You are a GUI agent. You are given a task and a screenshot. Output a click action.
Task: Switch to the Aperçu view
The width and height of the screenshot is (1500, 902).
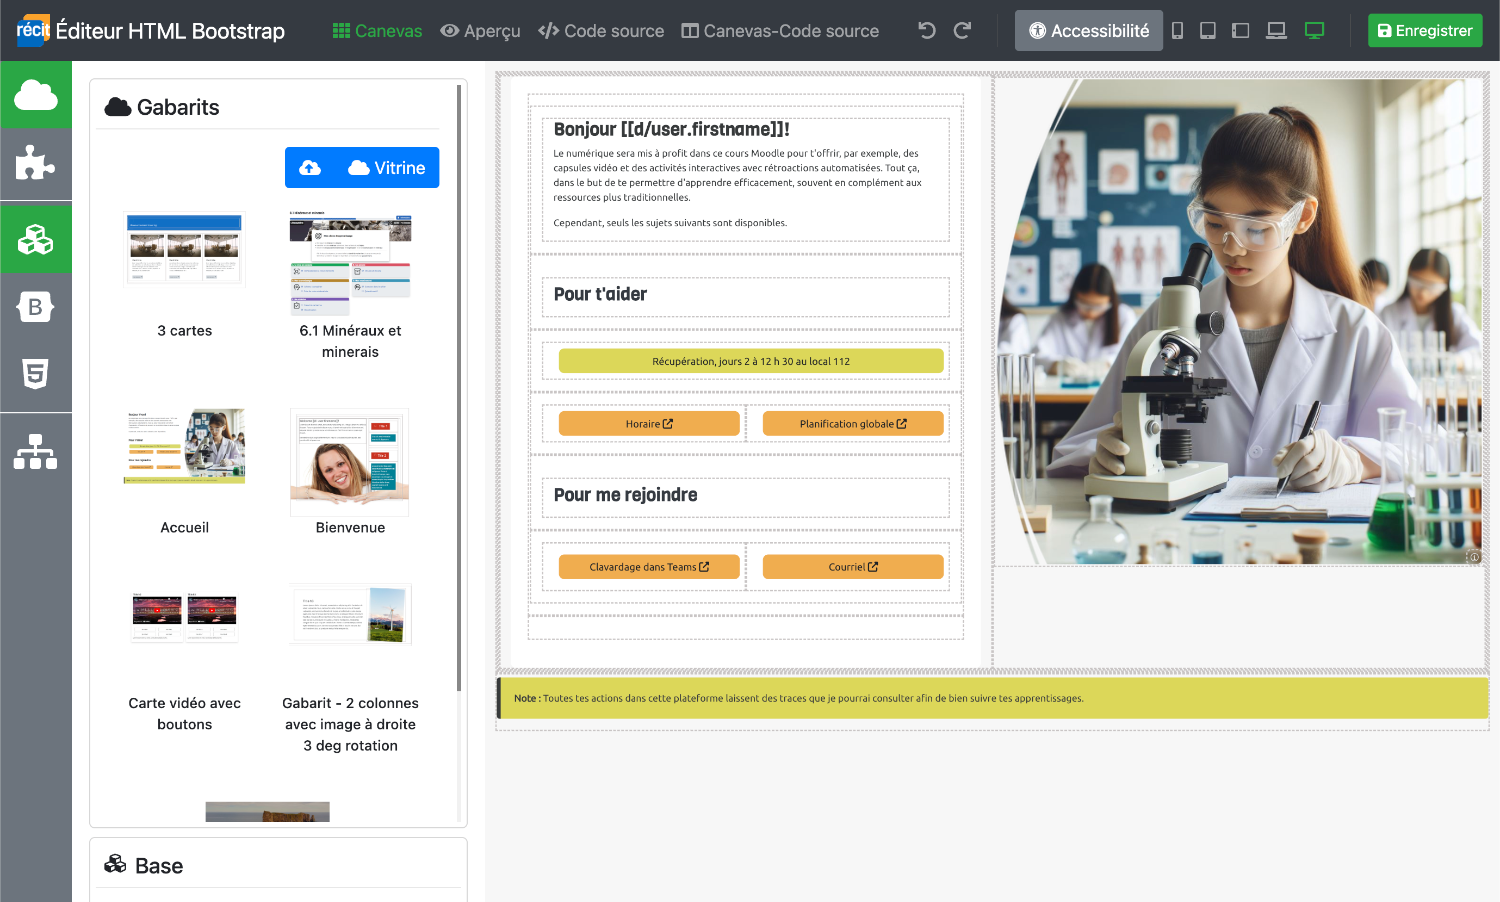tap(480, 31)
